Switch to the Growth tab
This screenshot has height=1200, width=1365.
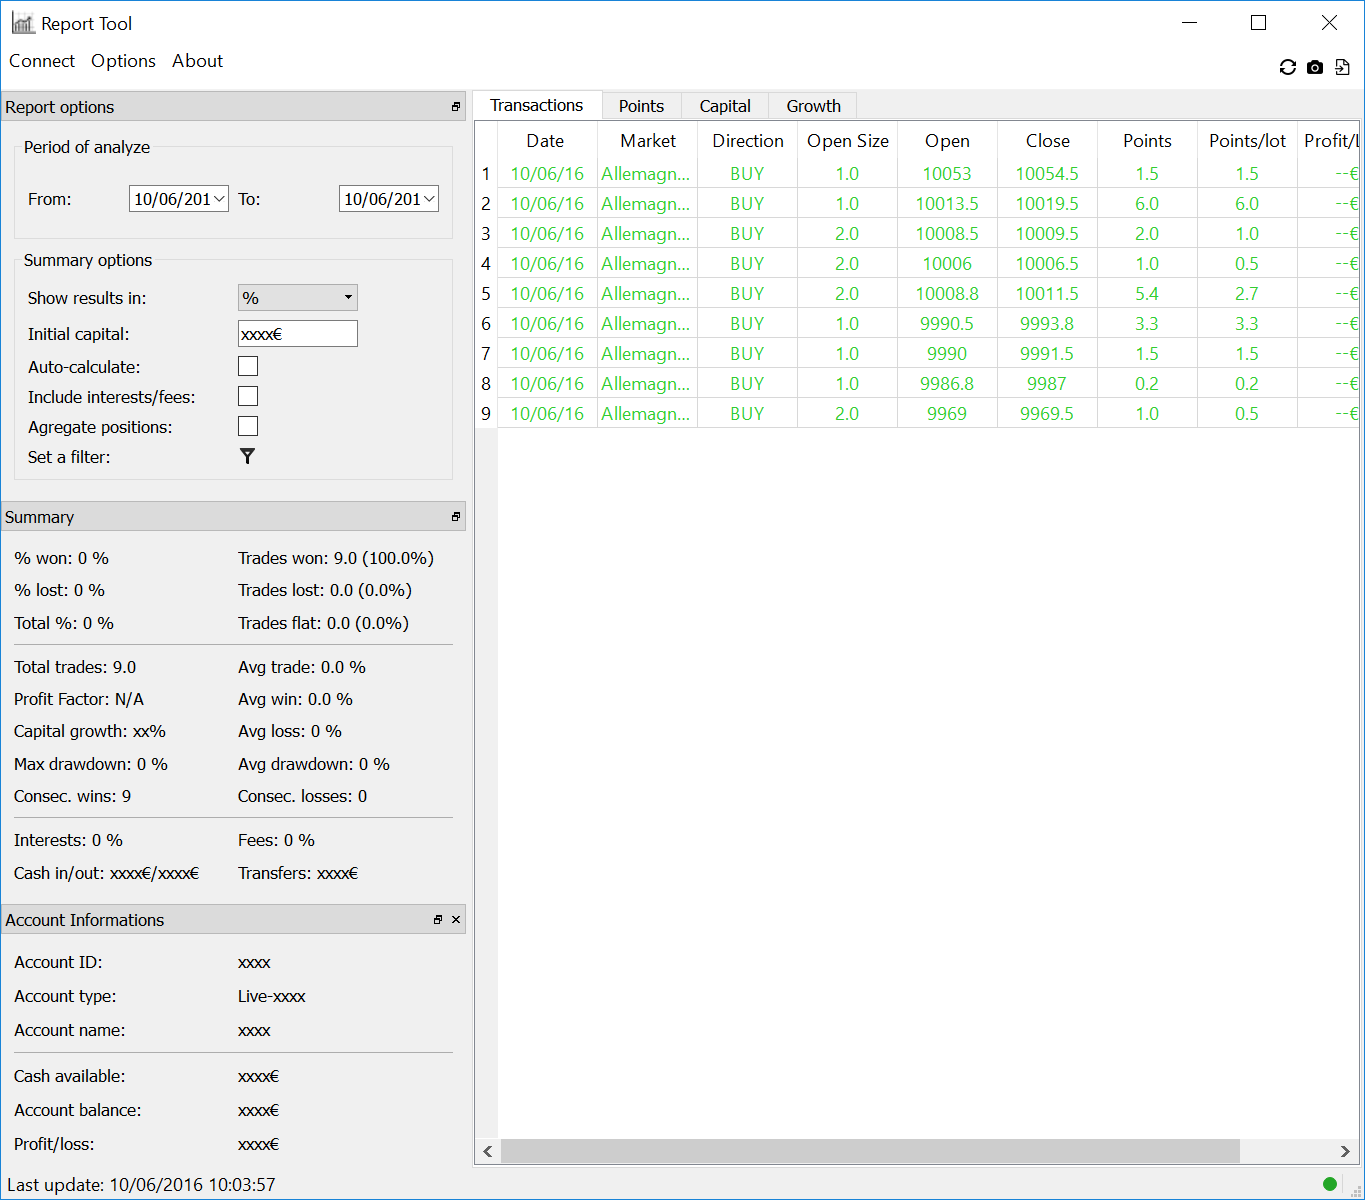click(x=813, y=106)
